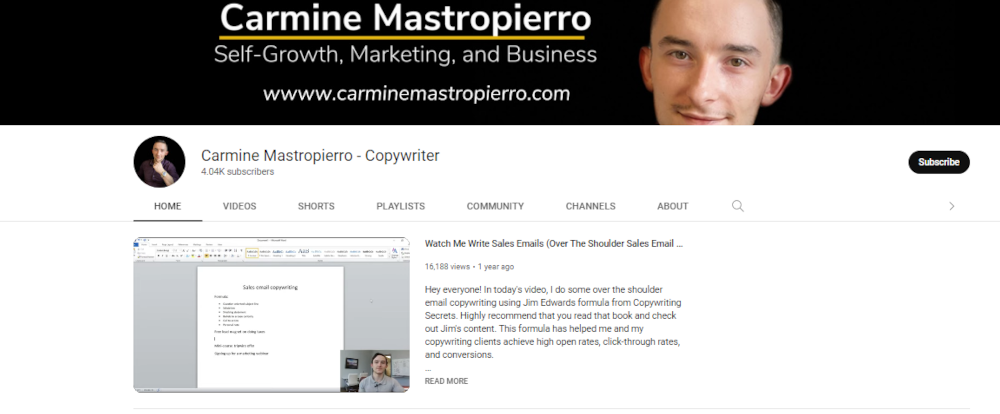The height and width of the screenshot is (414, 1000).
Task: Expand description with READ MORE
Action: [446, 381]
